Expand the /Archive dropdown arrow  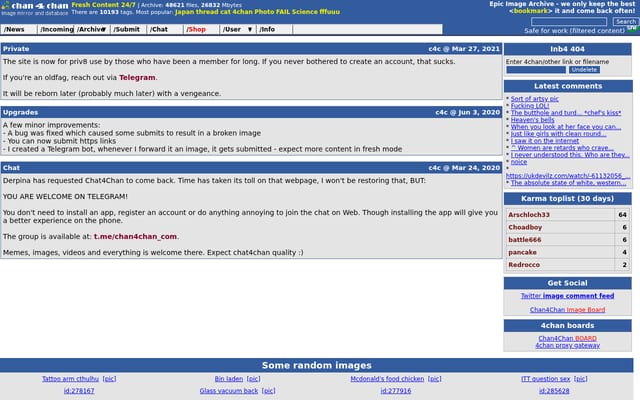coord(104,29)
